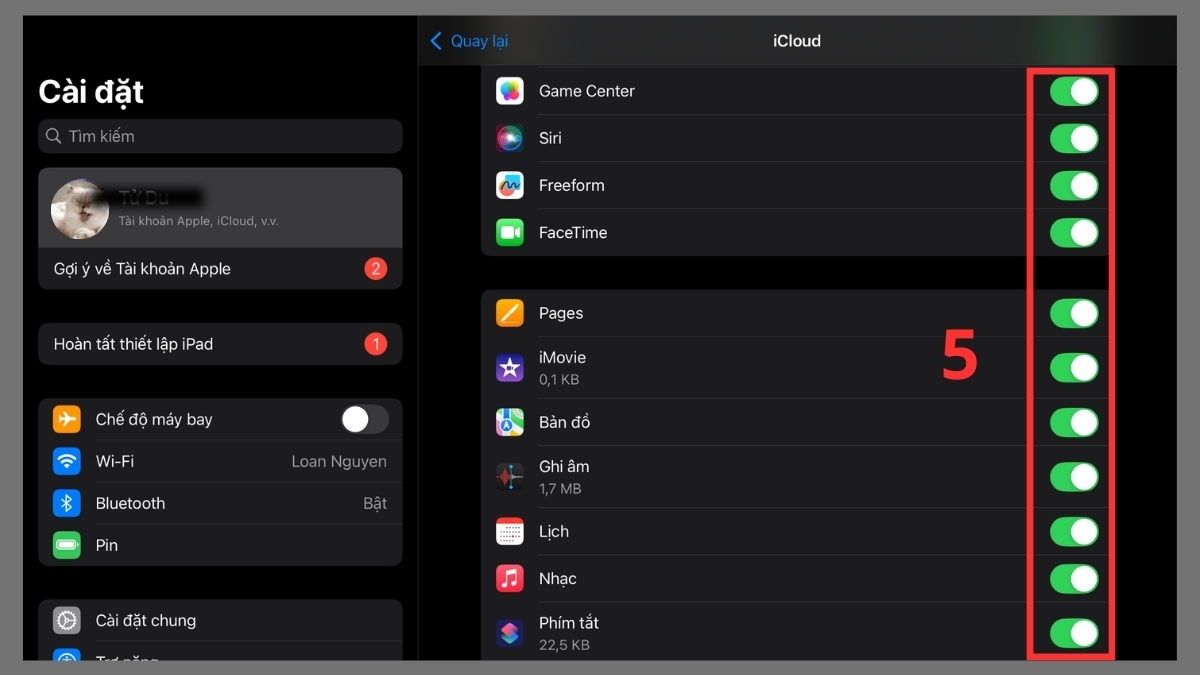This screenshot has width=1200, height=675.
Task: Enable Chế độ máy bay toggle
Action: click(x=364, y=419)
